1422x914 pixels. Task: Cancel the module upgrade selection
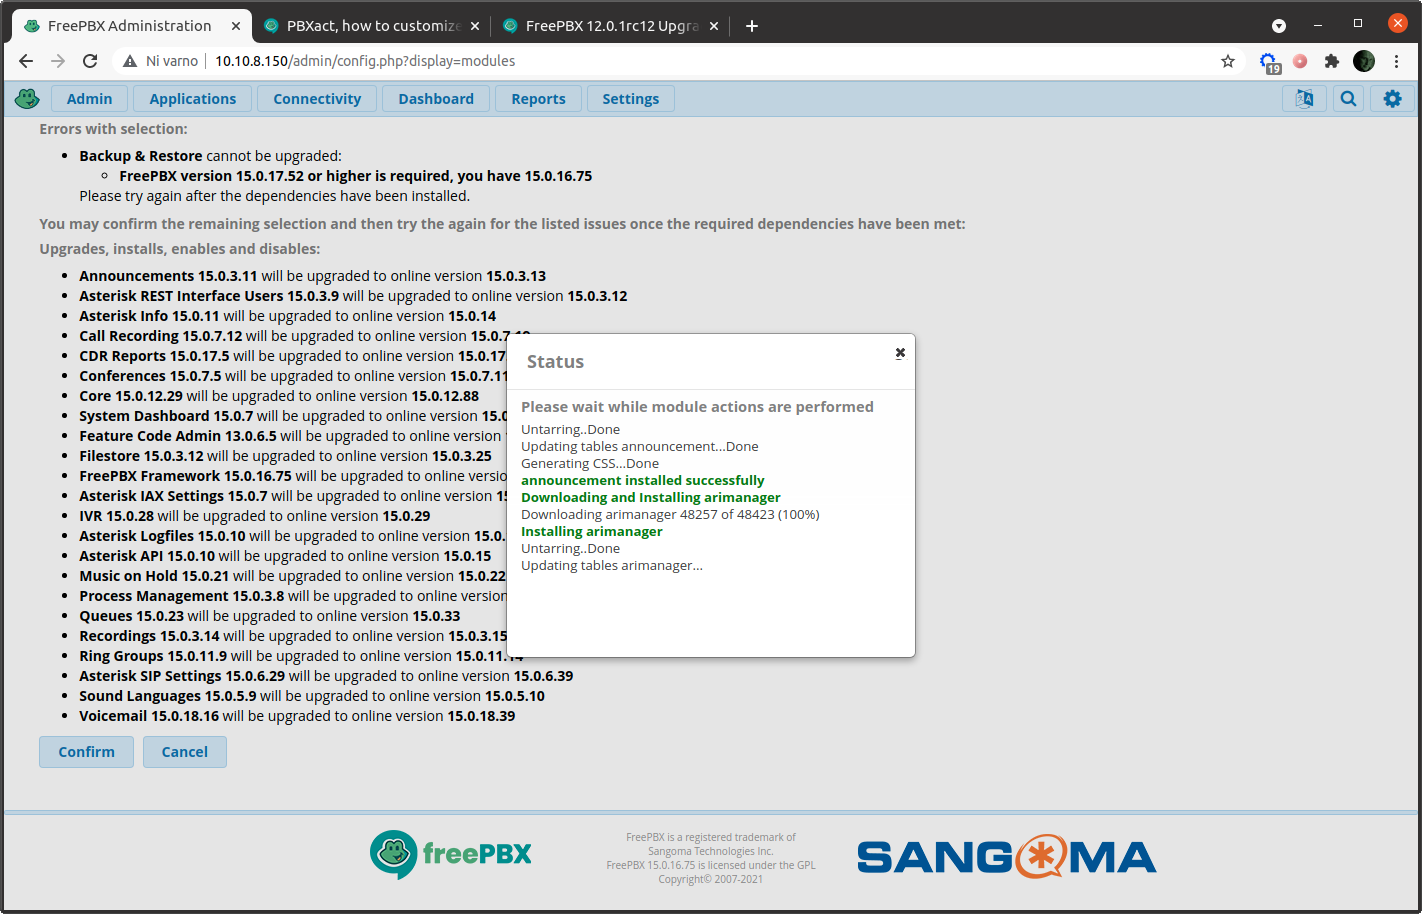(184, 751)
